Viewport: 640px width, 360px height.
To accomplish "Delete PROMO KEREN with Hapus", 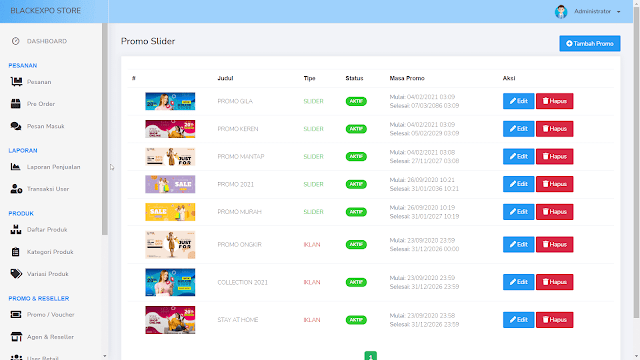I will (554, 129).
